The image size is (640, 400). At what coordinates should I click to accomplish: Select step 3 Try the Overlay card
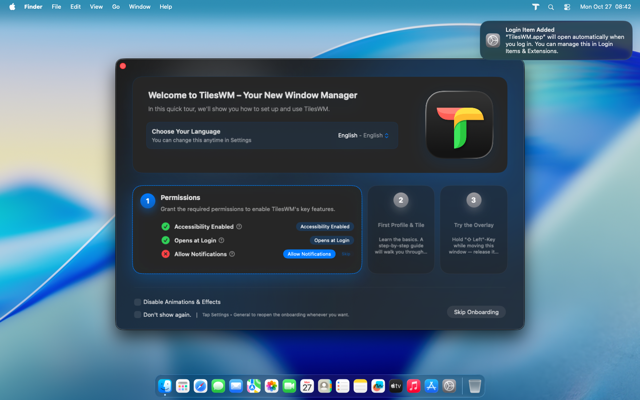[473, 229]
